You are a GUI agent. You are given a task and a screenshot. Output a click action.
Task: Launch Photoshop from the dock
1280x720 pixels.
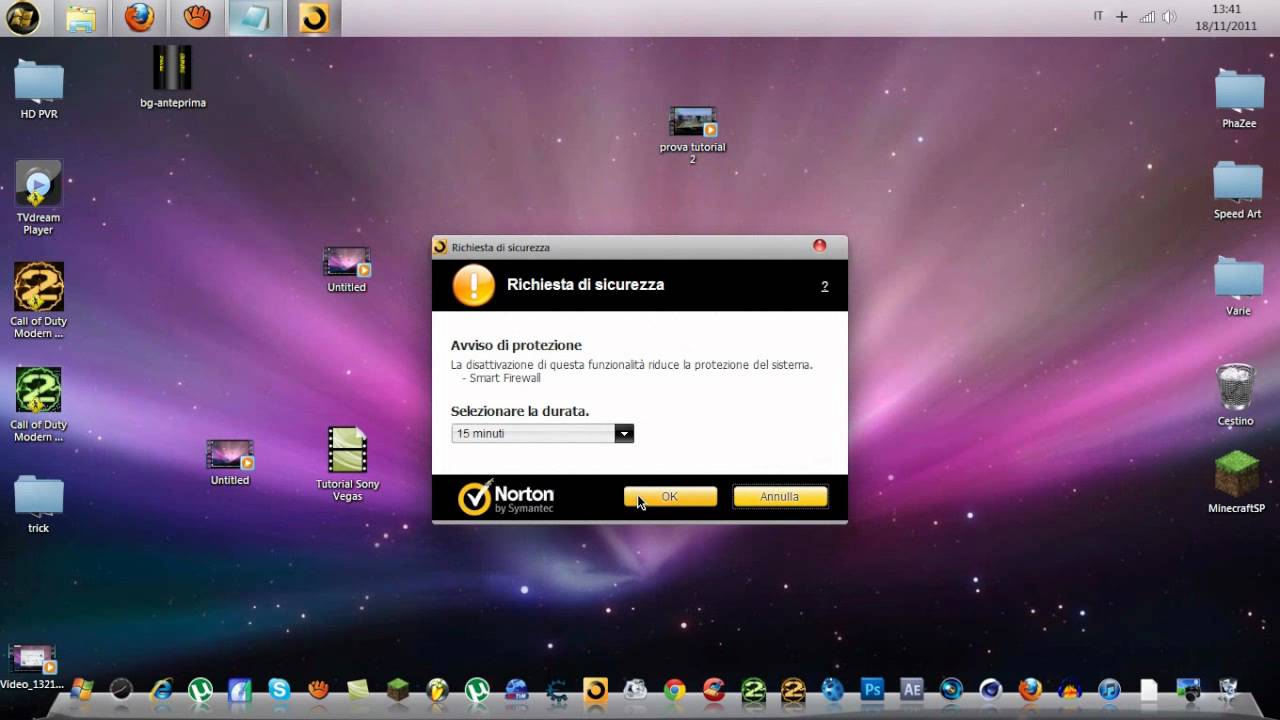[x=872, y=689]
